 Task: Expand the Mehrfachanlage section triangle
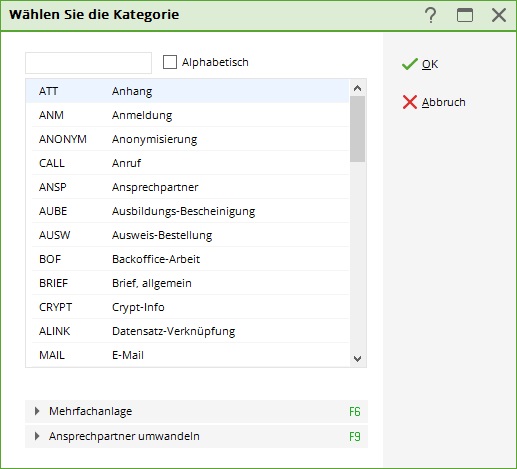point(37,411)
